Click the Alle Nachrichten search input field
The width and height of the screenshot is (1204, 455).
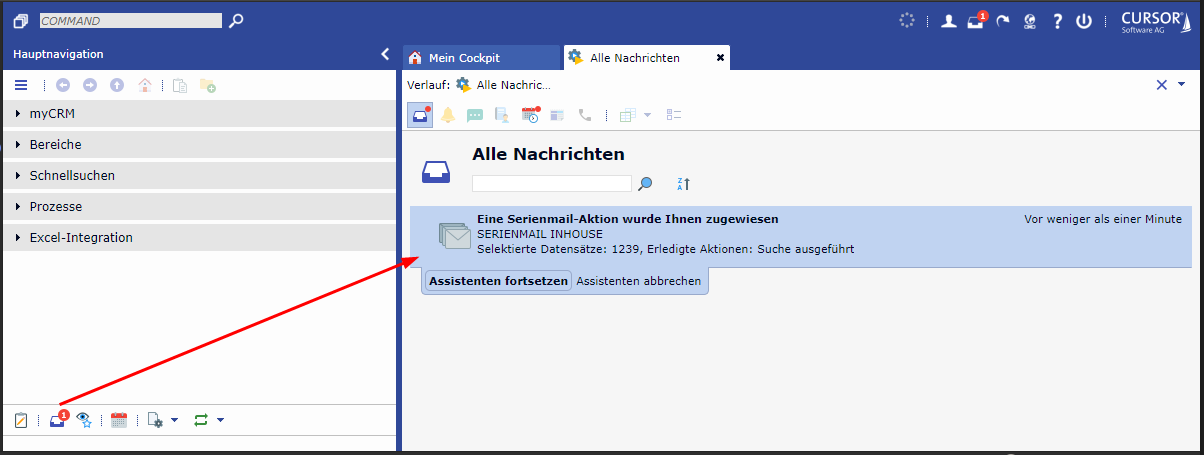click(551, 184)
